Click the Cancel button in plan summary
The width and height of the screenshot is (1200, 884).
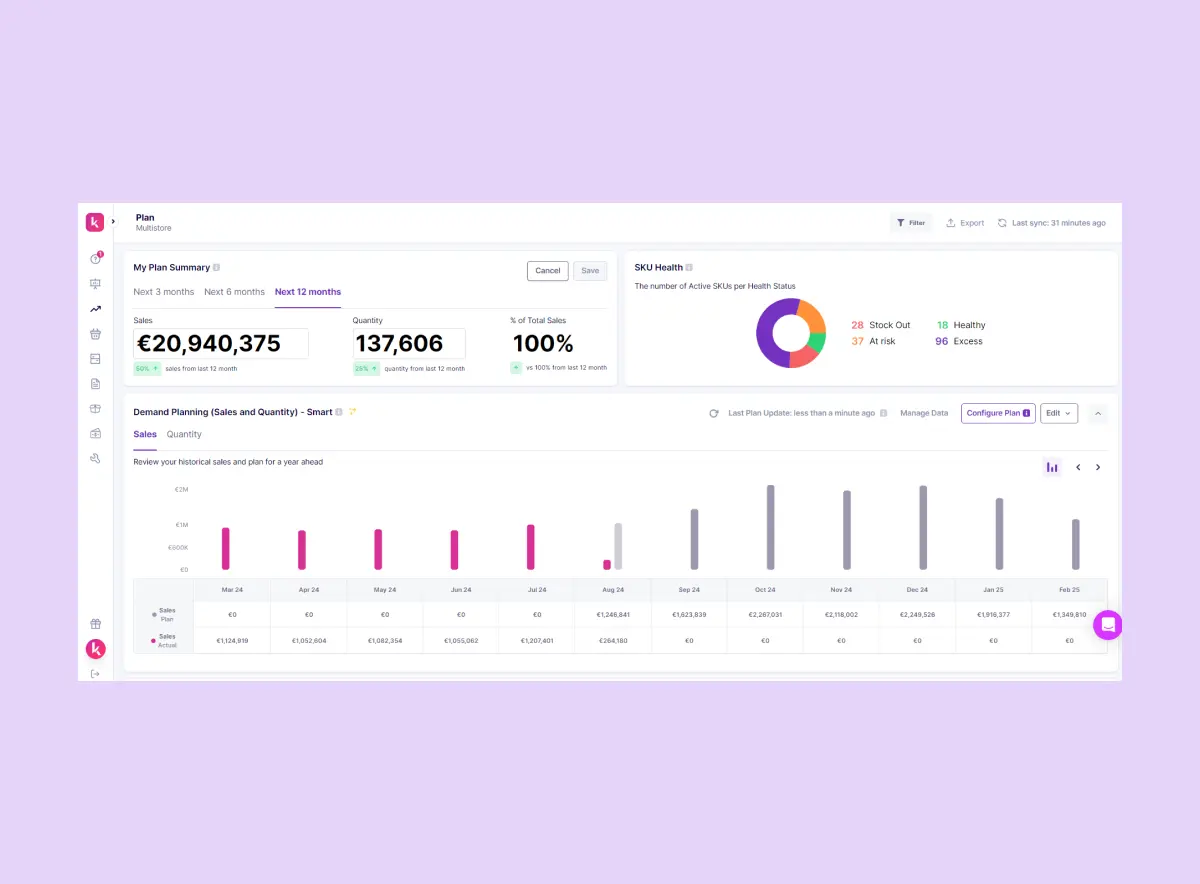tap(548, 271)
